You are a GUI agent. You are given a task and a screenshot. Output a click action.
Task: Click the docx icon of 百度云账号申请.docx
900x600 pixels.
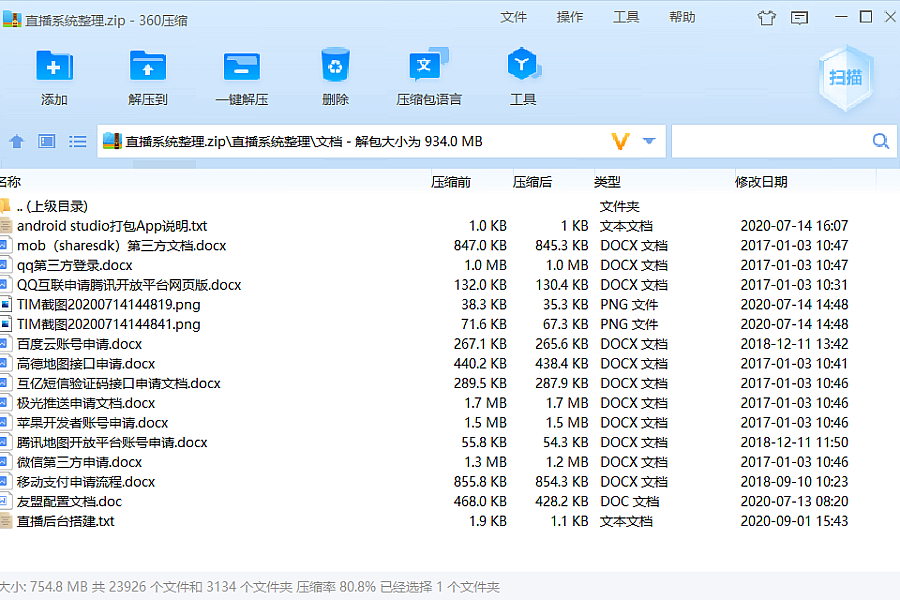point(4,343)
